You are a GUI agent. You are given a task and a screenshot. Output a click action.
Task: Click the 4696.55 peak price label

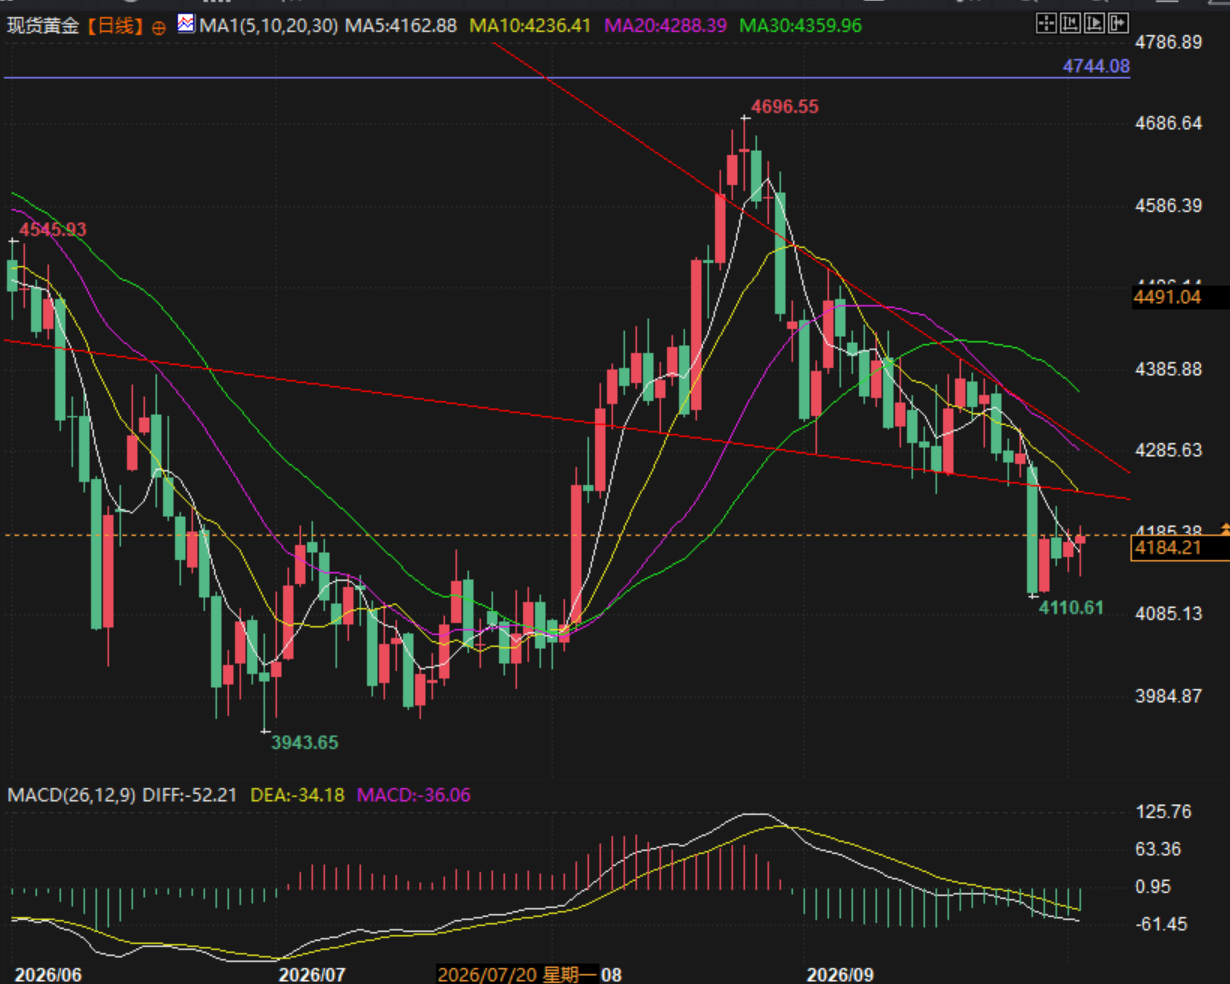(x=785, y=106)
